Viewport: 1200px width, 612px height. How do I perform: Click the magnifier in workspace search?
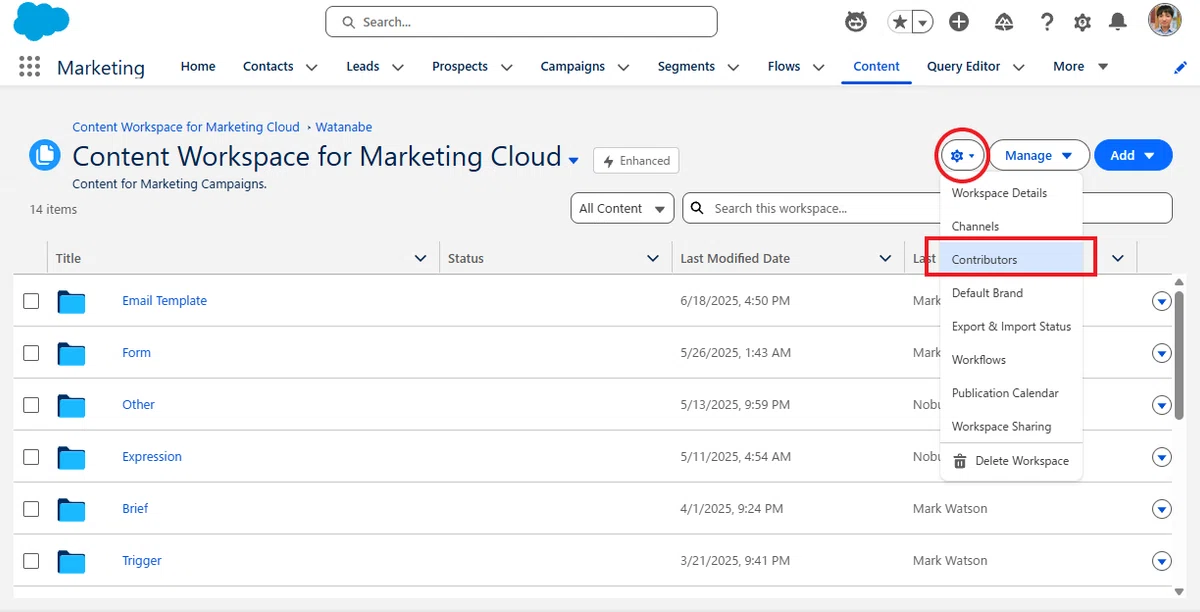[698, 208]
